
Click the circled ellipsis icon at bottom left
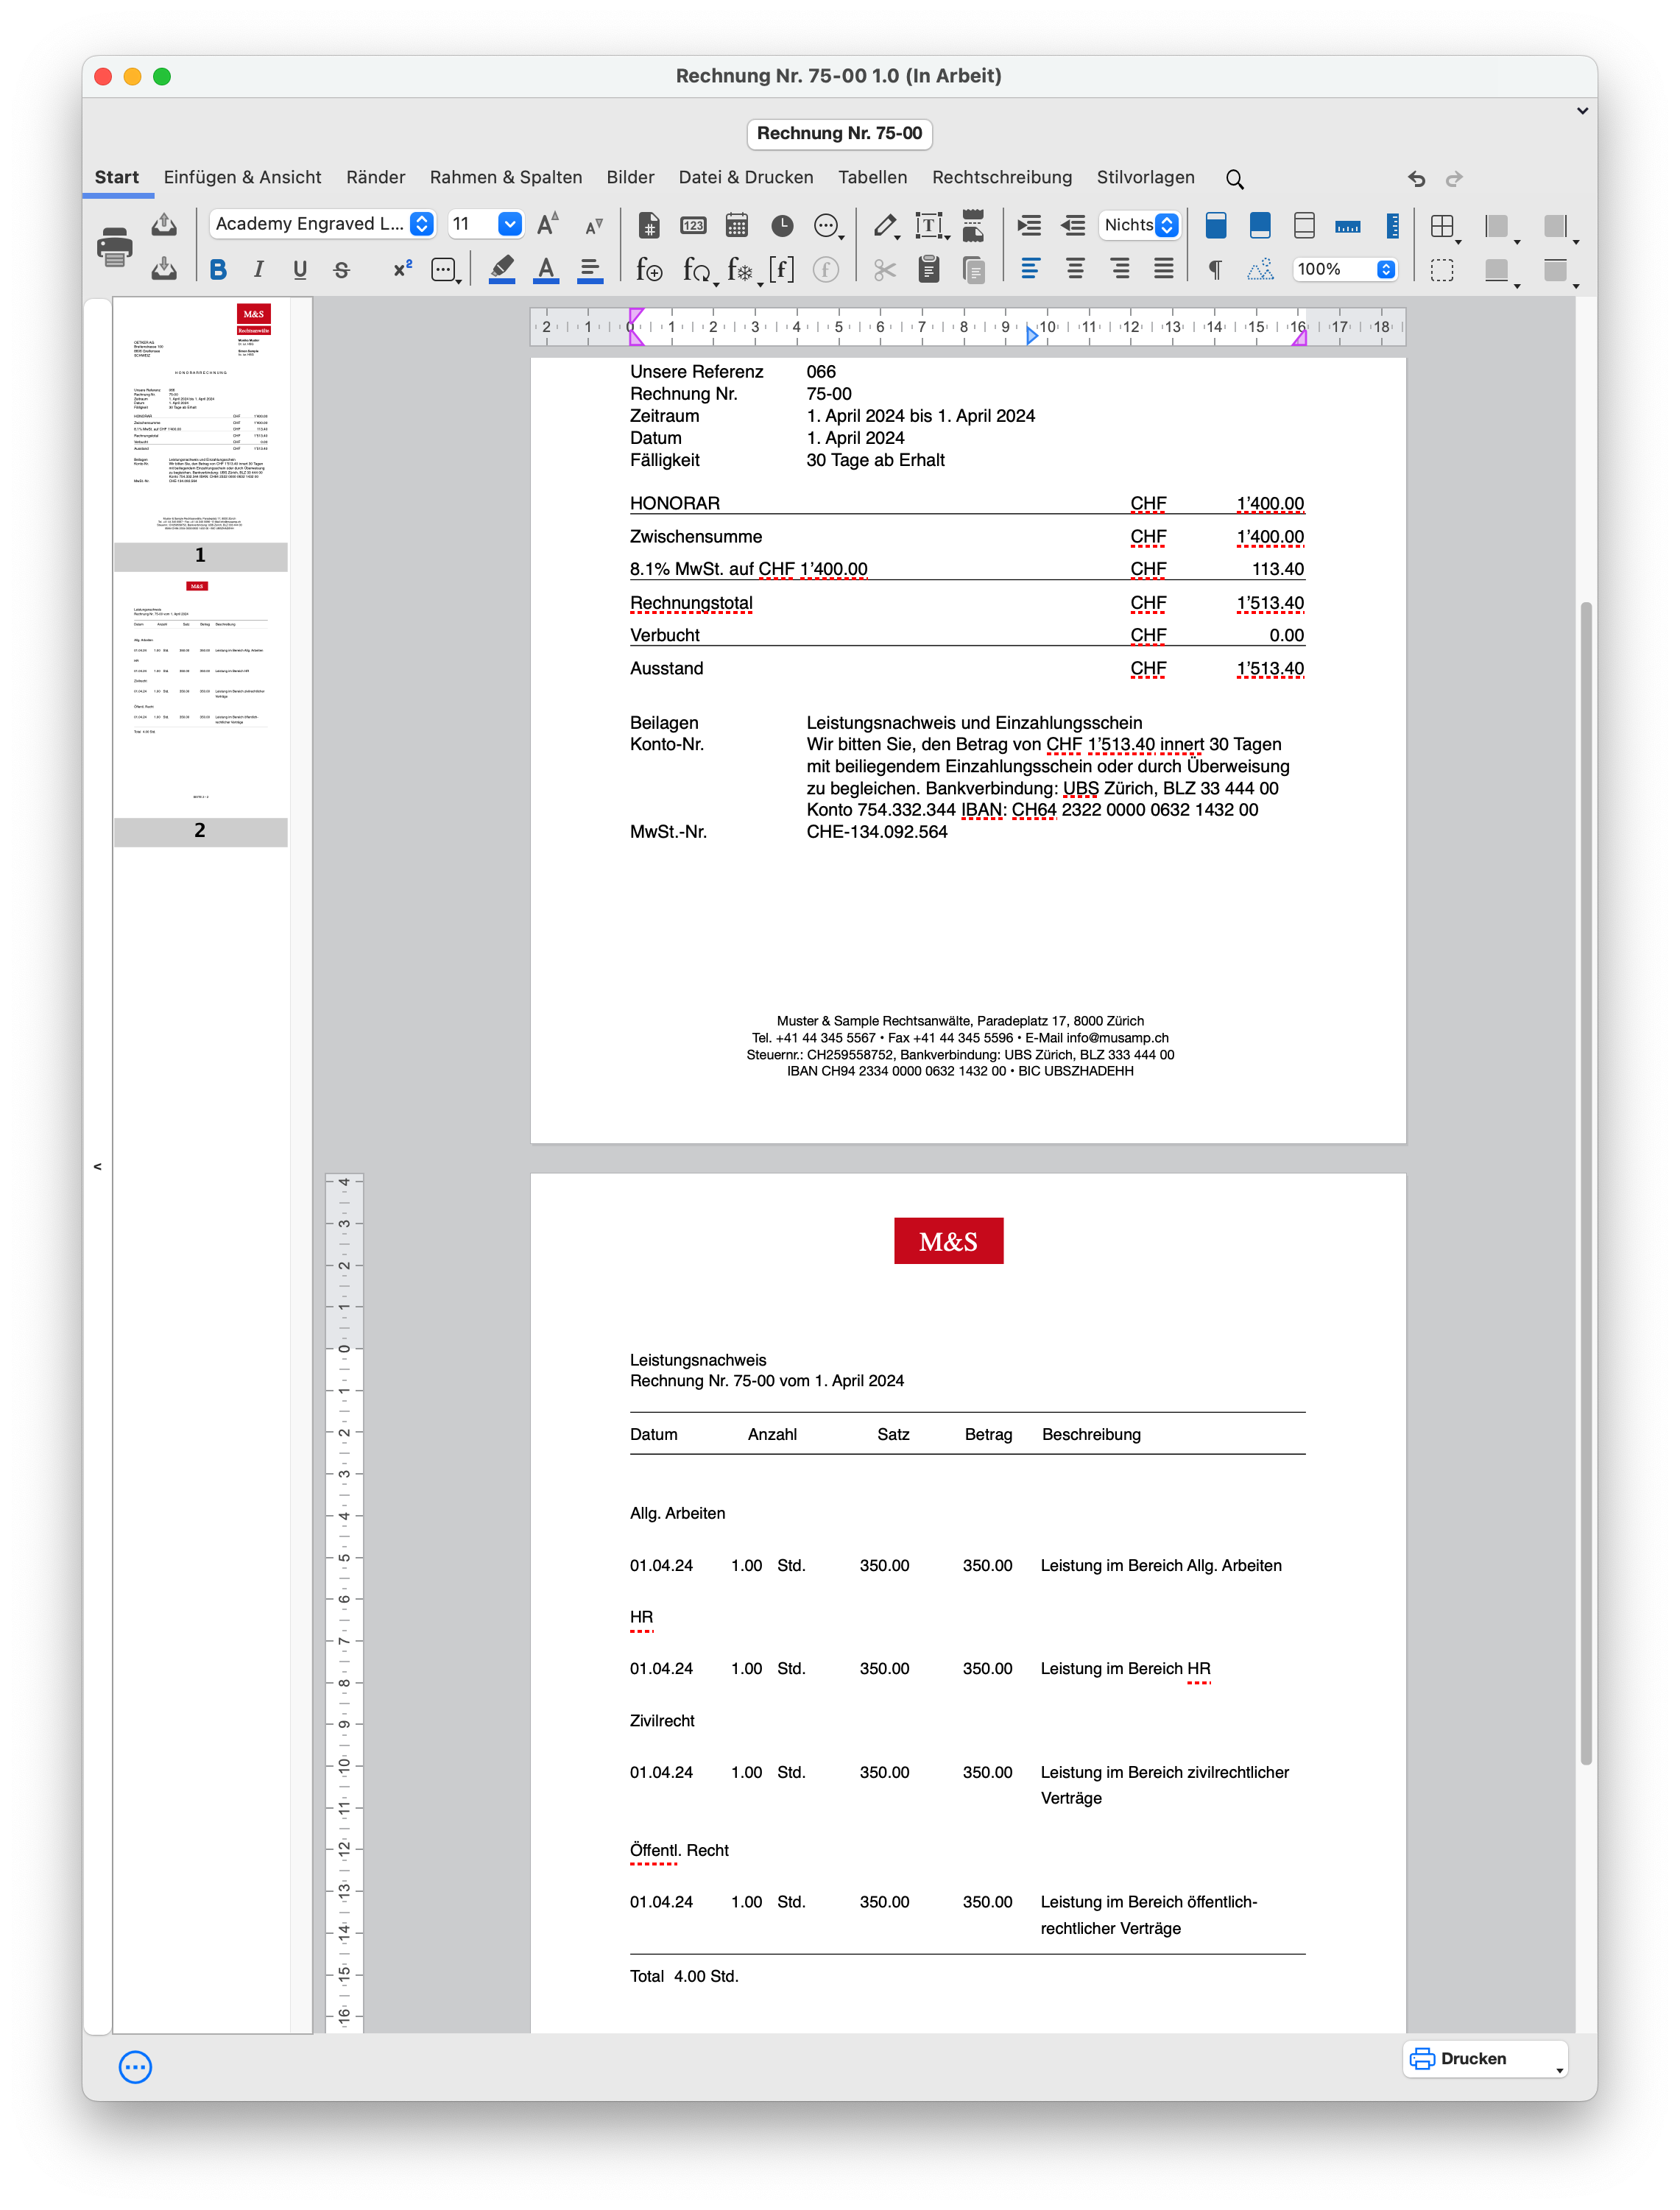pos(135,2067)
